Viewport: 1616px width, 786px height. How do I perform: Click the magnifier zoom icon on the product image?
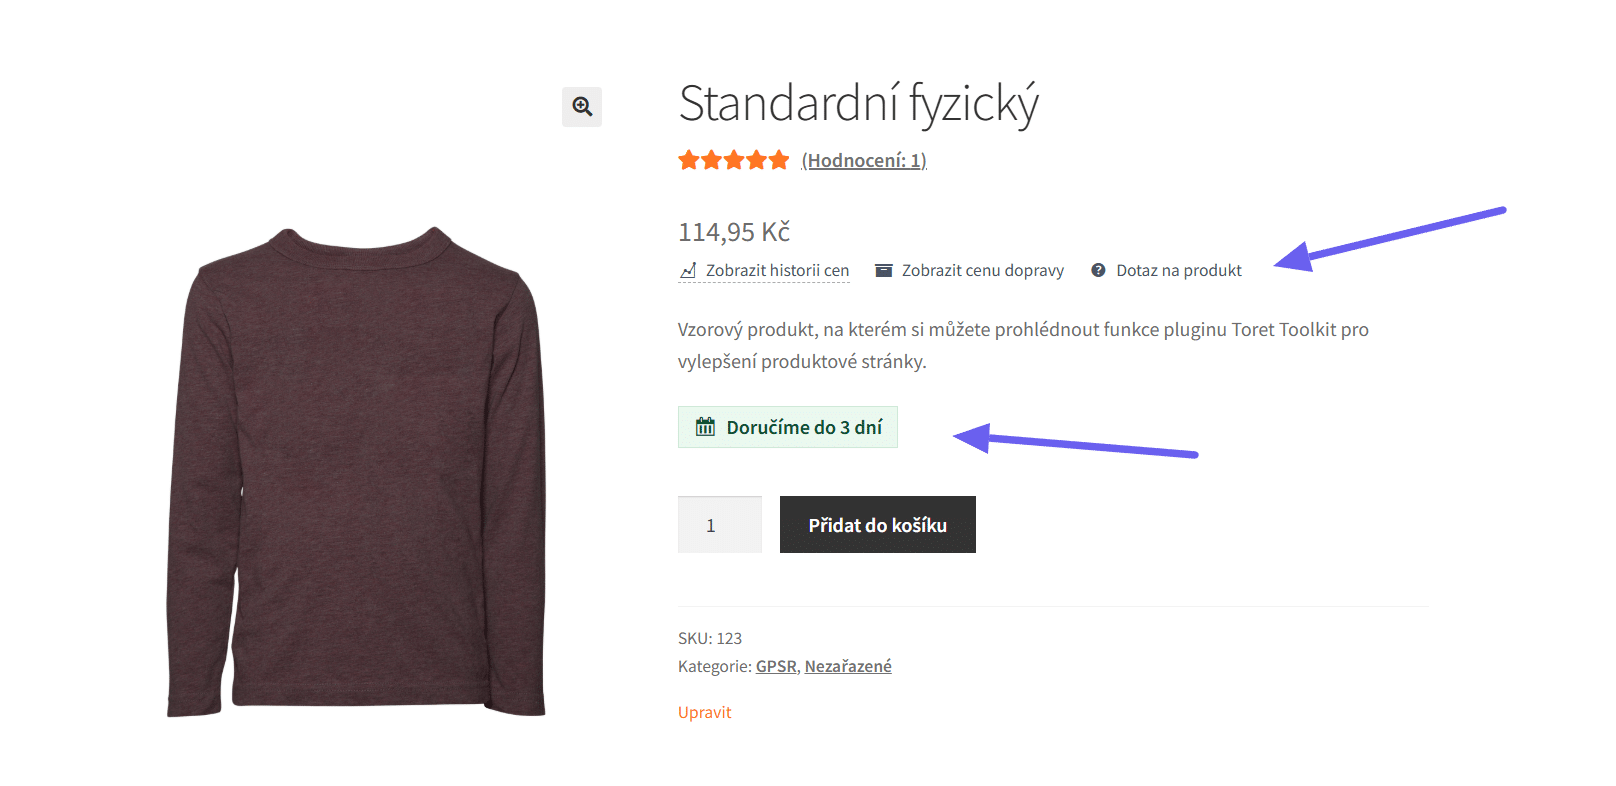582,106
